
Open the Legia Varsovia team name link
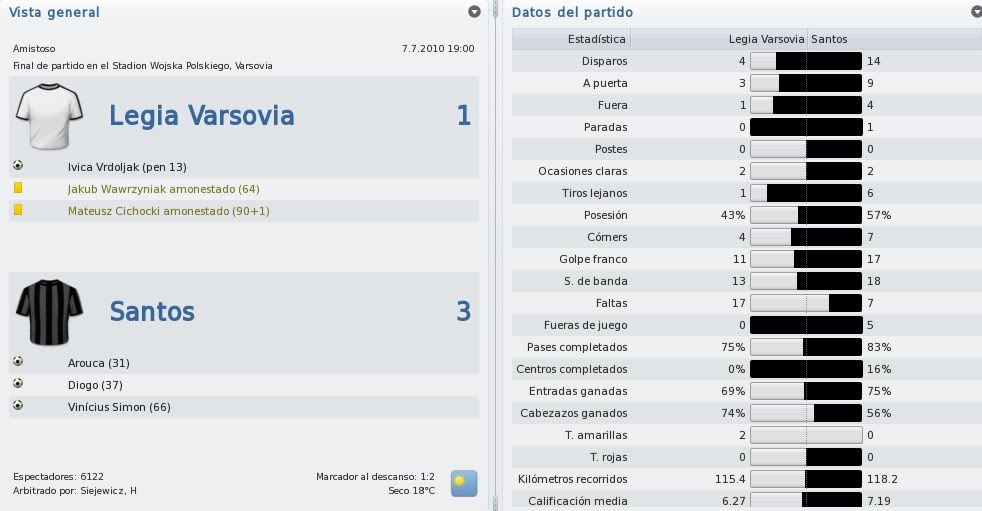[202, 116]
